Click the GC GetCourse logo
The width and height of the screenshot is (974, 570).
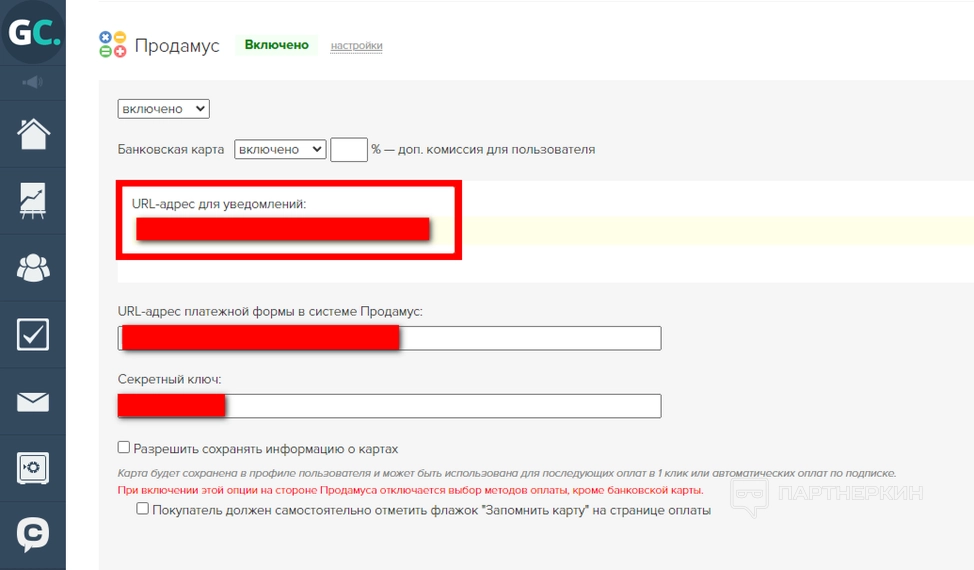coord(33,32)
